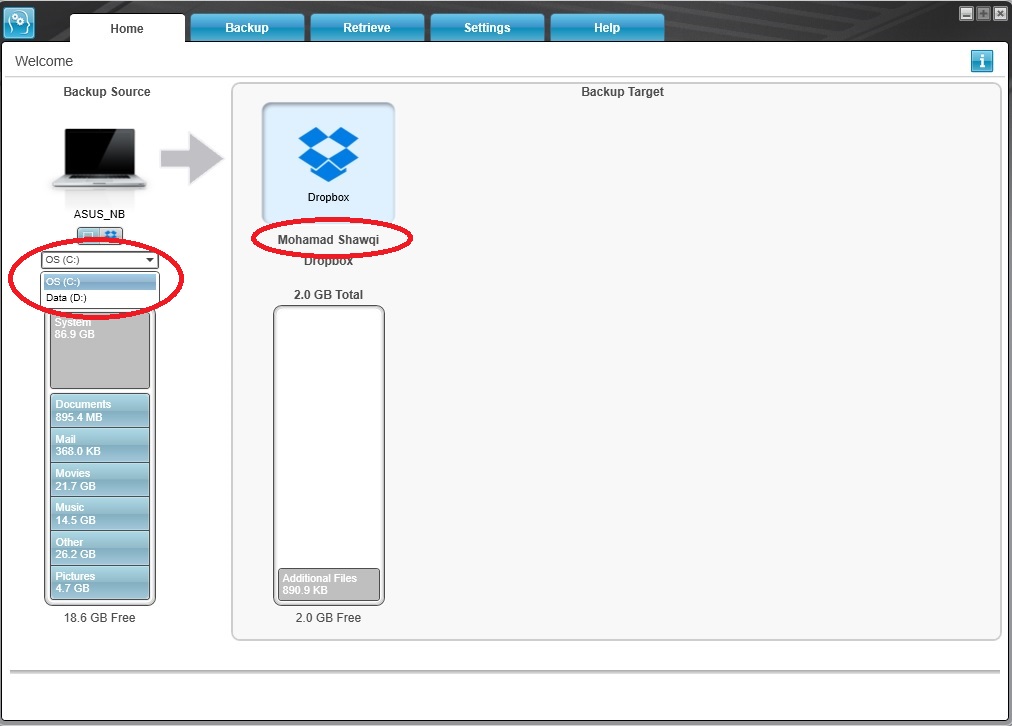Select the Music 14.5 GB category
The image size is (1012, 726).
click(x=100, y=514)
